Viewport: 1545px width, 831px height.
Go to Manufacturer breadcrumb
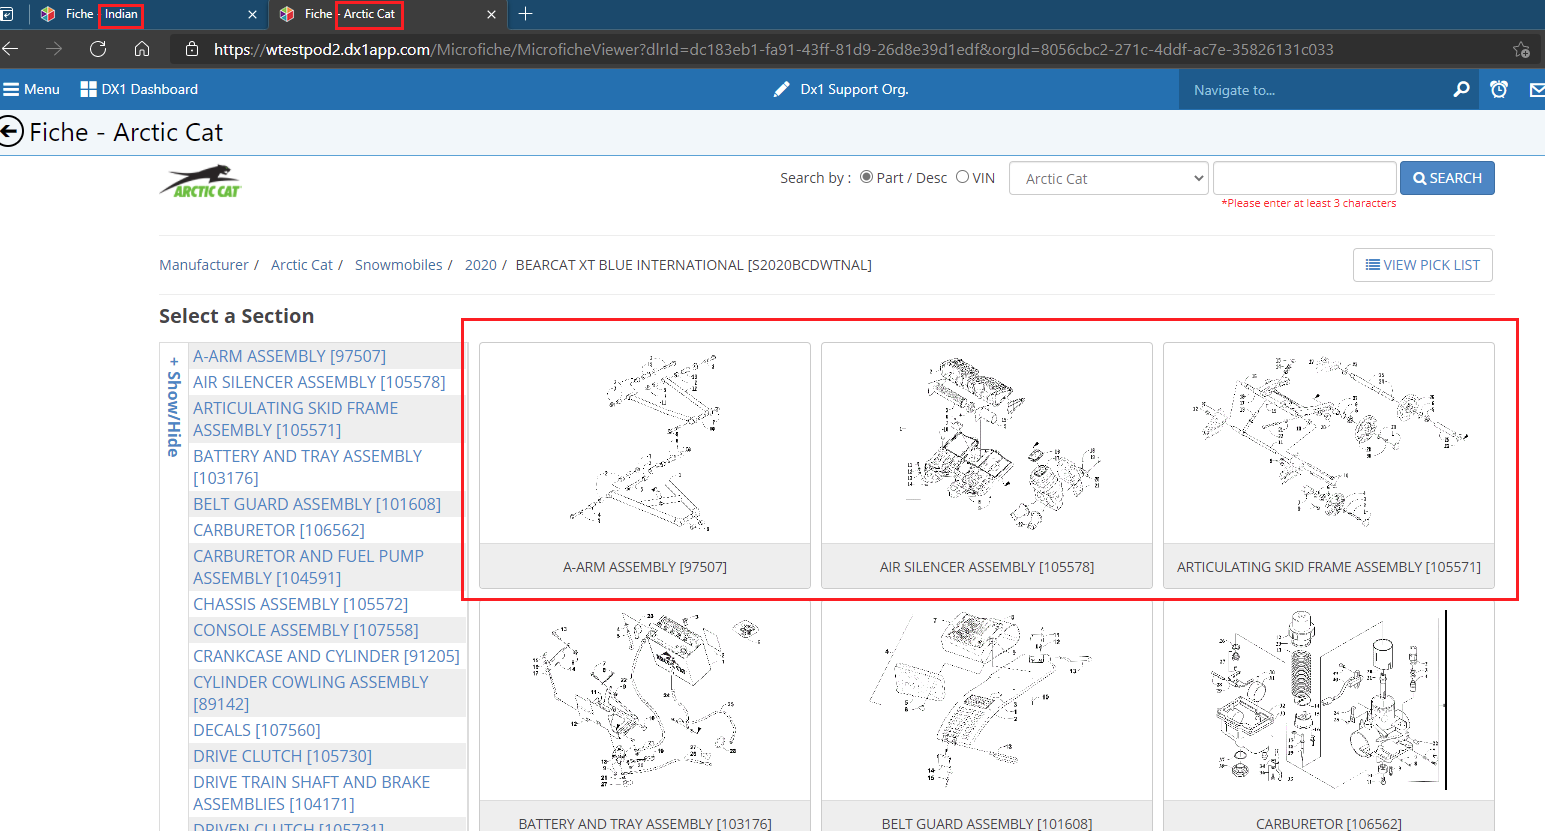tap(204, 265)
